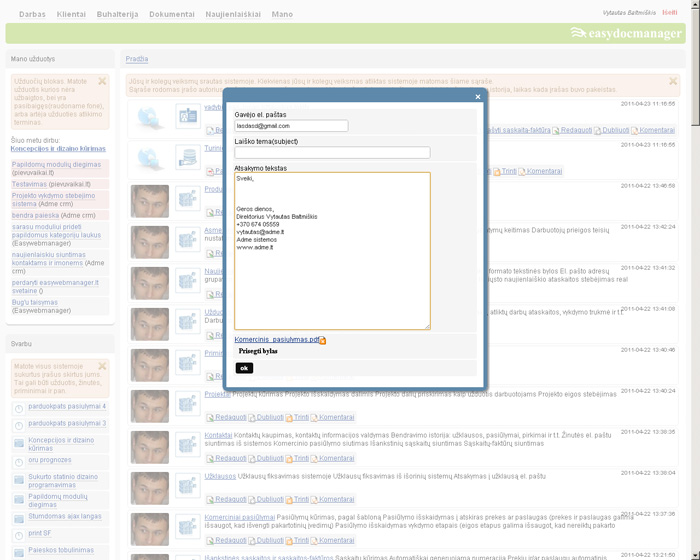
Task: Click inside the Atsakymo tekstas text area
Action: click(332, 251)
